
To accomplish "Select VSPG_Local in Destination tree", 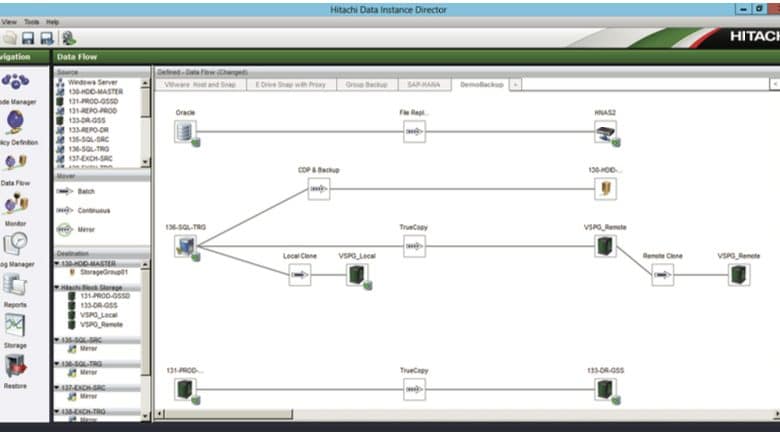I will [x=99, y=315].
